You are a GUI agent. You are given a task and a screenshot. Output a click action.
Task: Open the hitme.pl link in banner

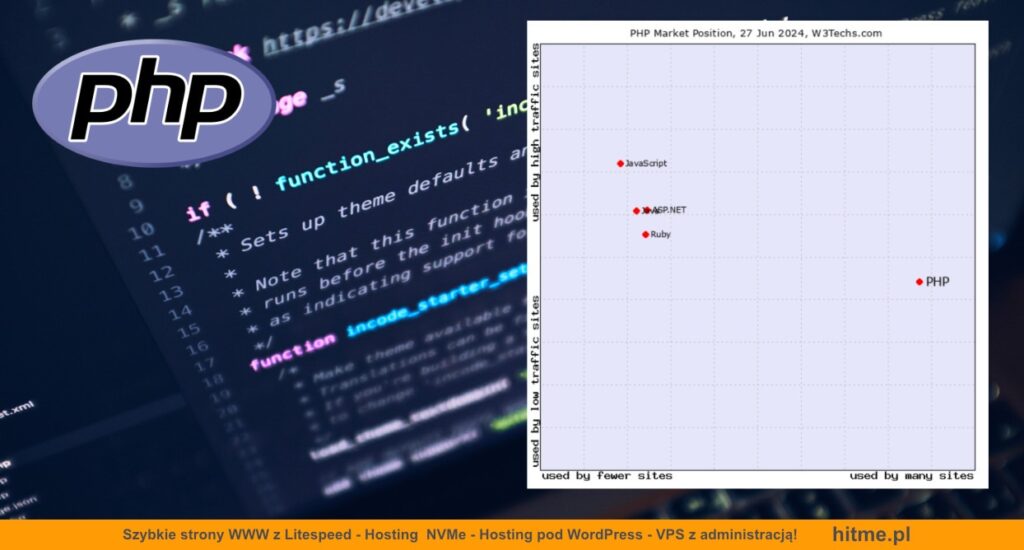871,535
